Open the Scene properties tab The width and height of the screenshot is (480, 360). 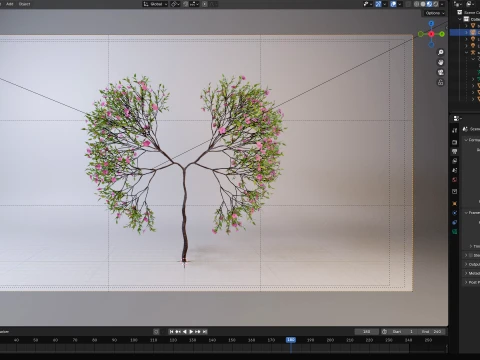pyautogui.click(x=455, y=170)
